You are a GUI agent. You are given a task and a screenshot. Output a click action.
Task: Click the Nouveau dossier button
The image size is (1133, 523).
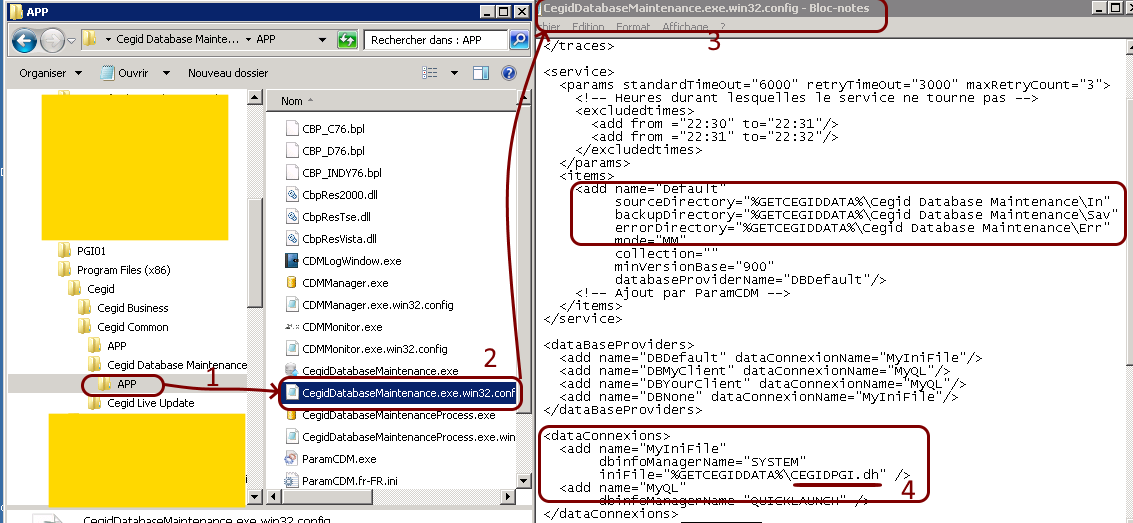pyautogui.click(x=228, y=73)
